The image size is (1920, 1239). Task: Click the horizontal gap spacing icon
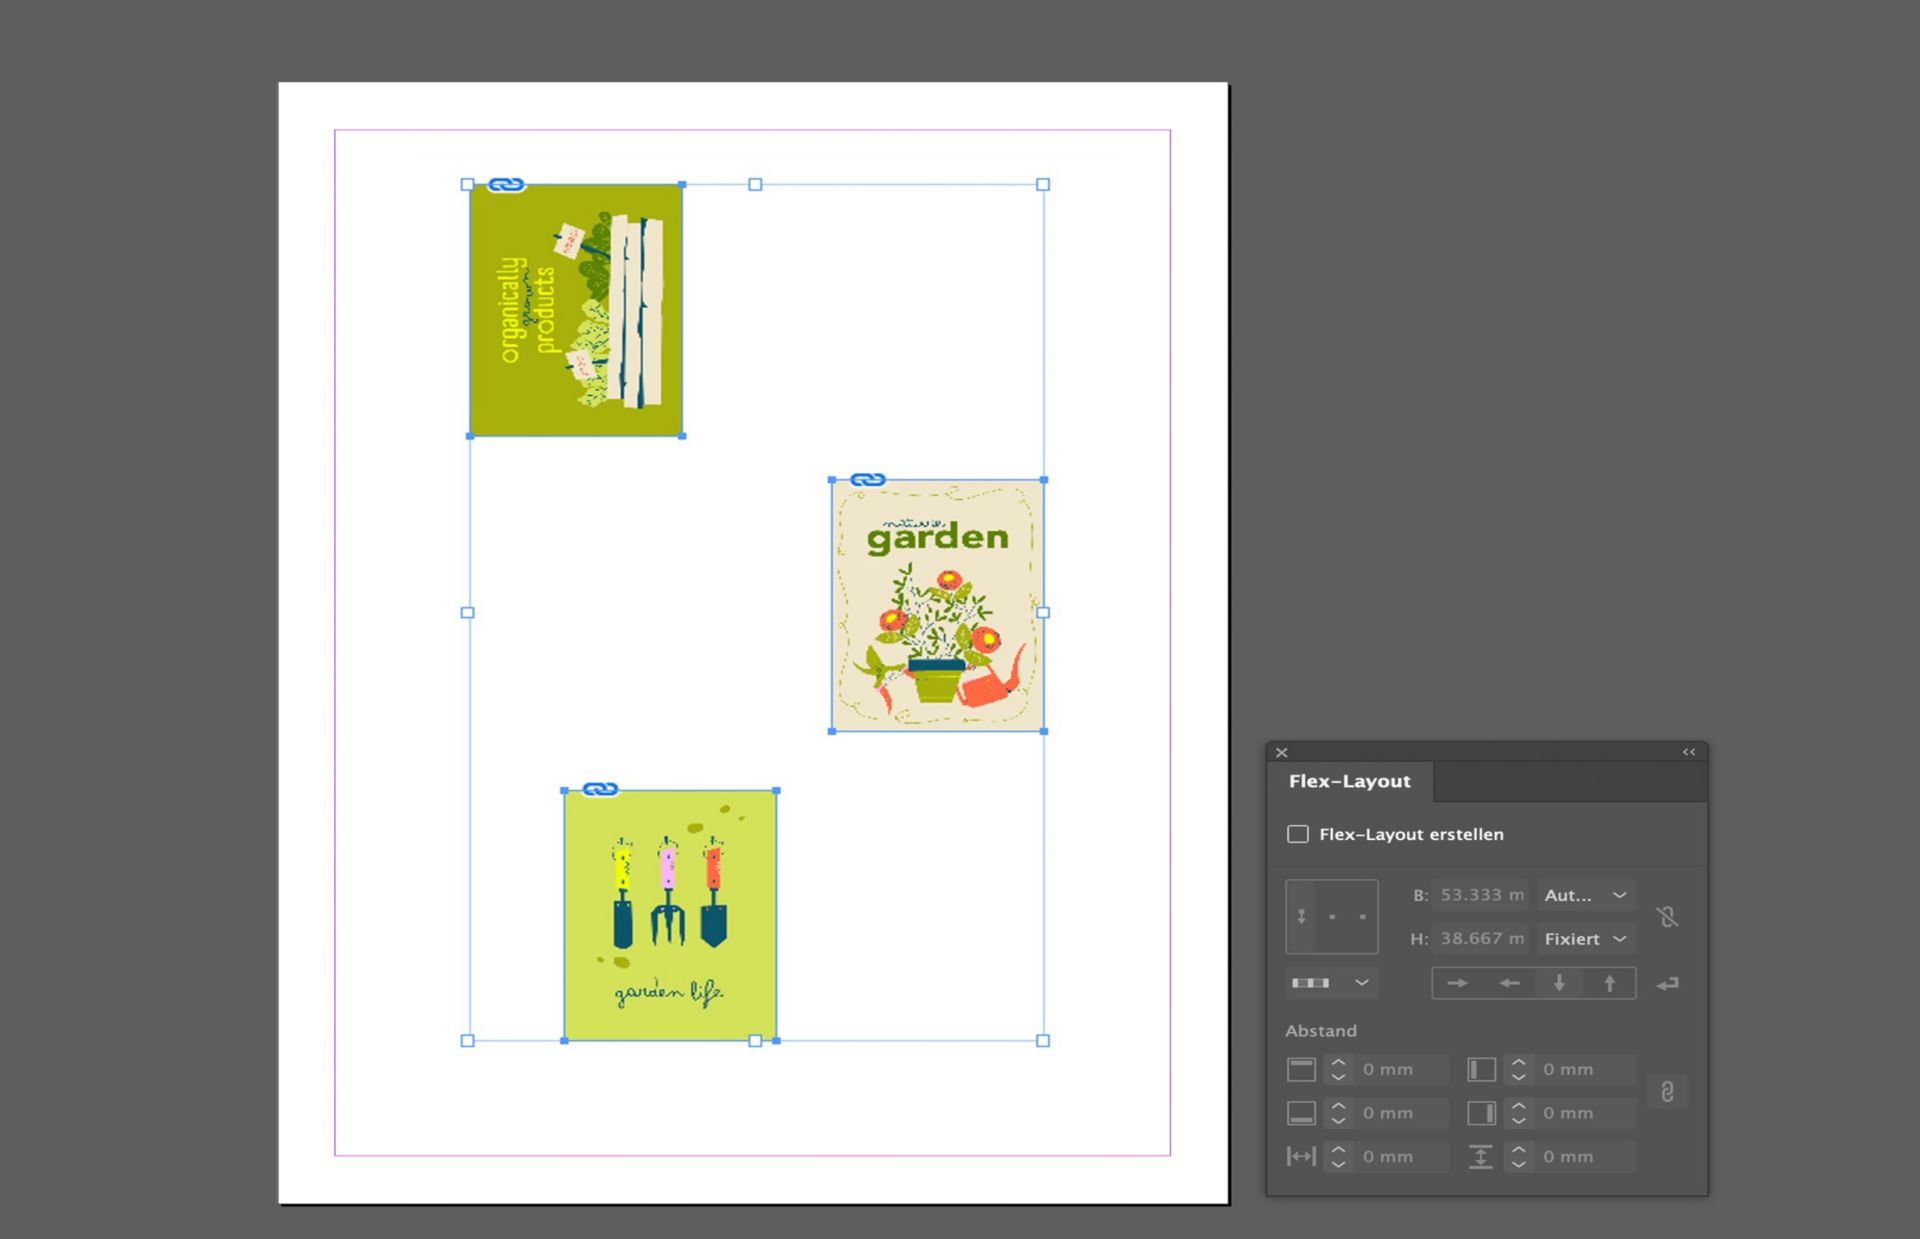coord(1300,1156)
